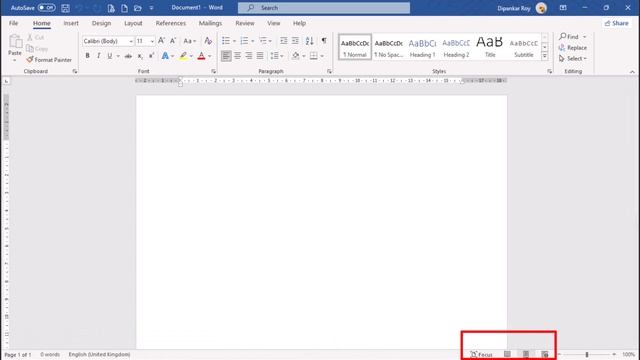Viewport: 640px width, 360px height.
Task: Switch to the Mailings tab
Action: (210, 23)
